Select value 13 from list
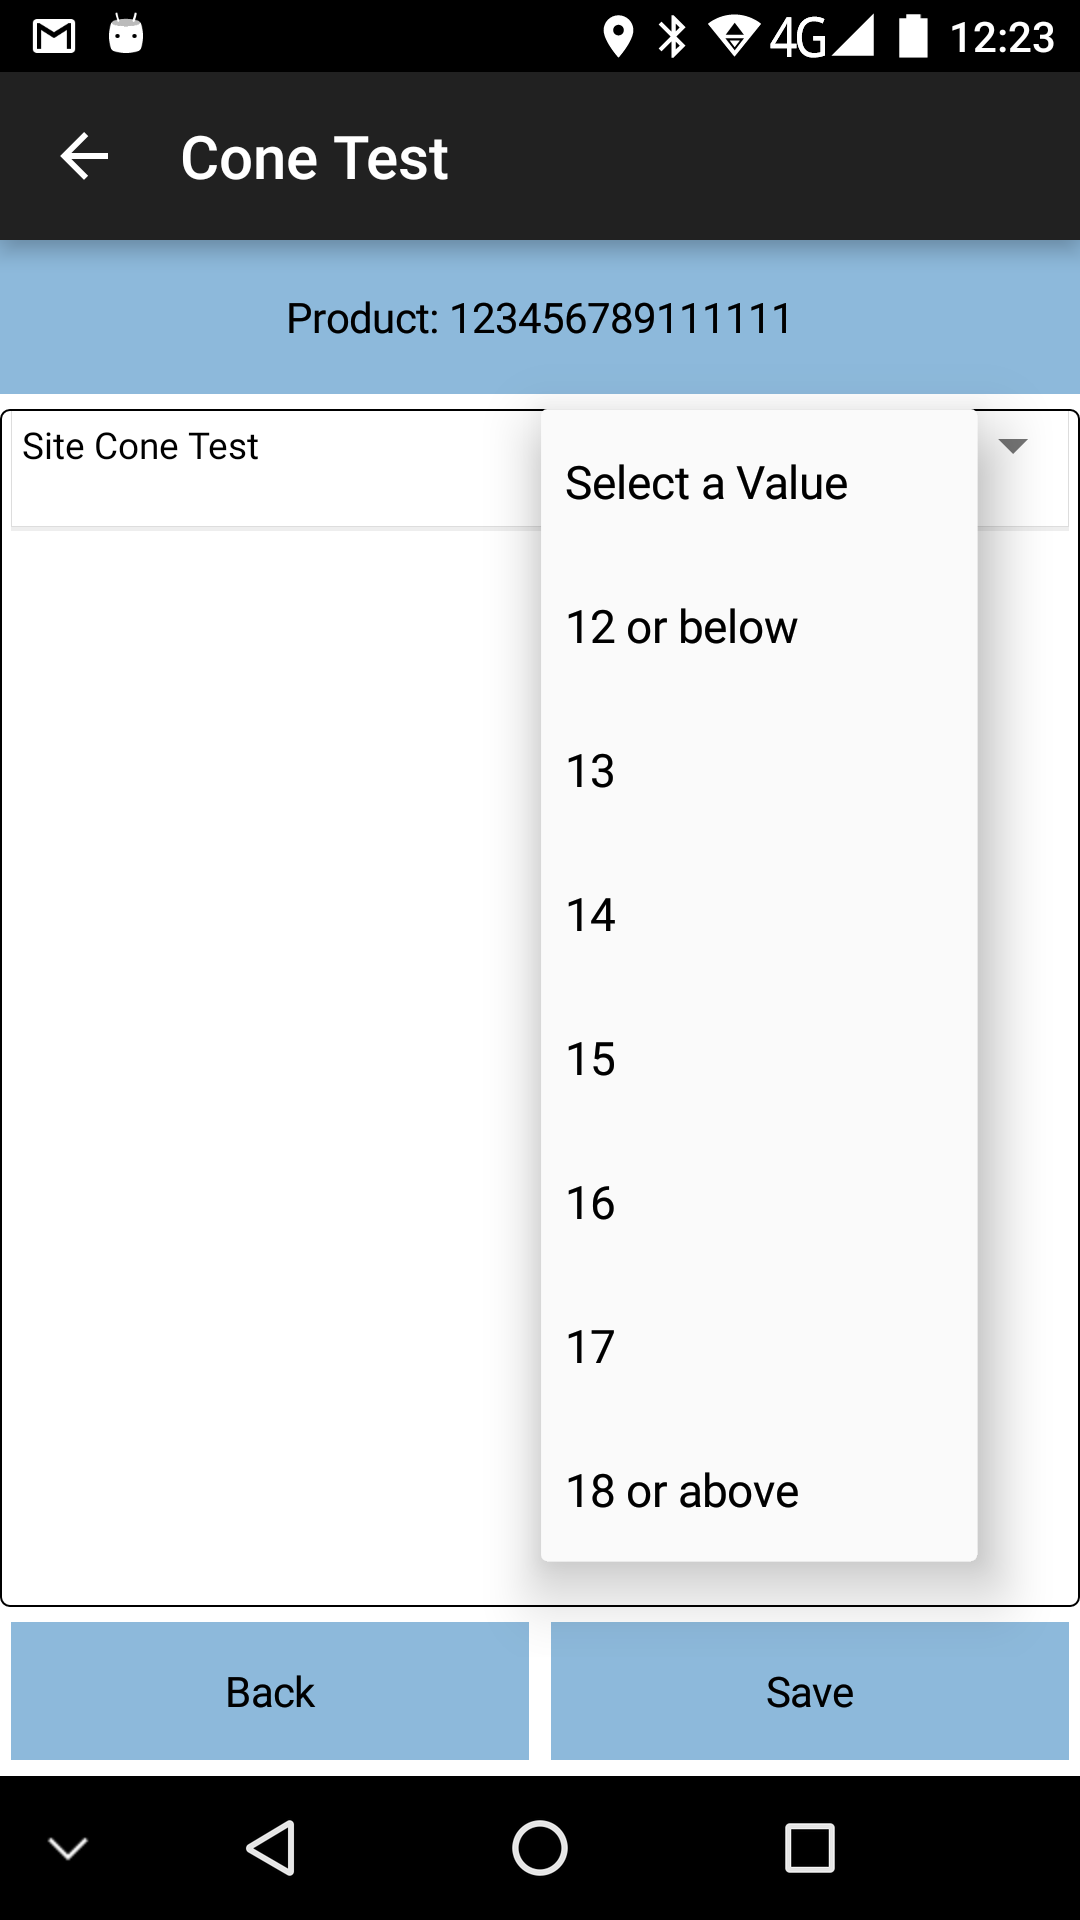This screenshot has height=1920, width=1080. [759, 772]
